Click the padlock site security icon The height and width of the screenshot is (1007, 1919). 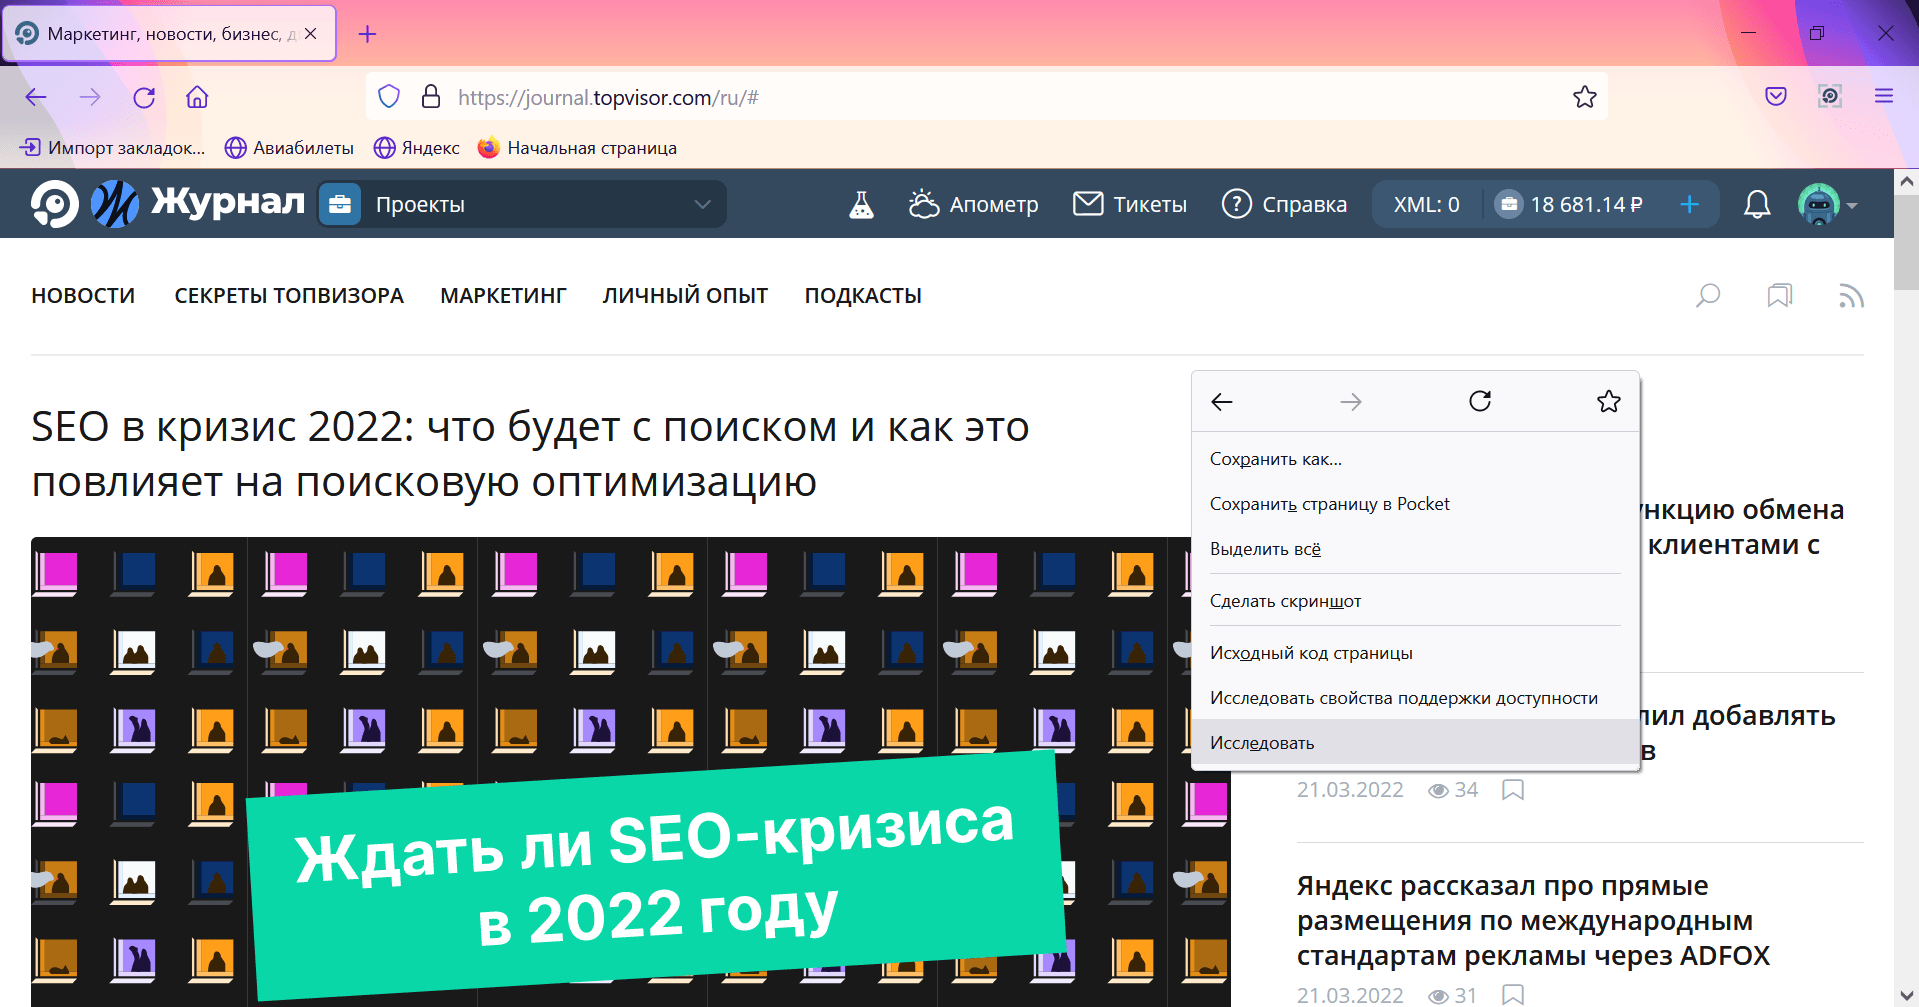click(x=431, y=97)
